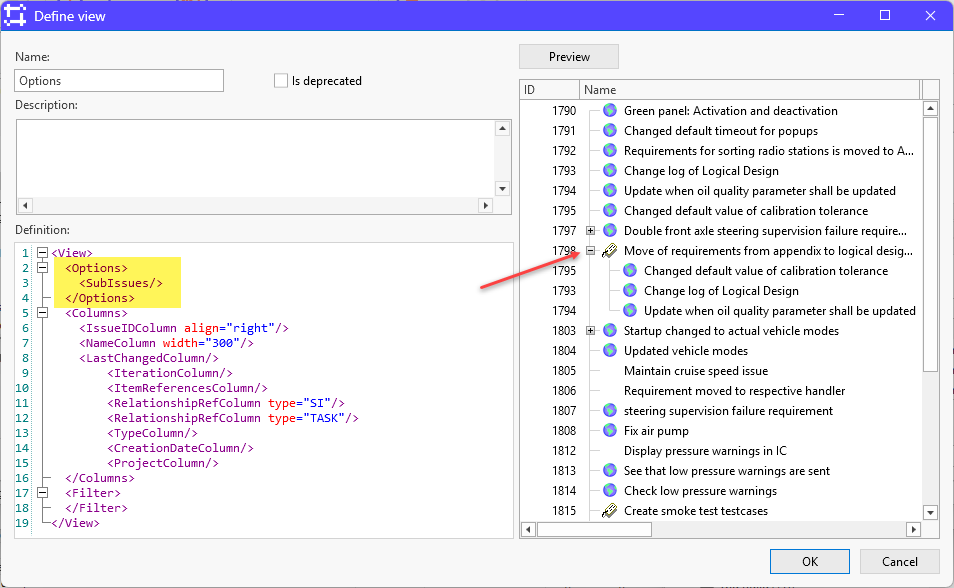954x588 pixels.
Task: Click globe icon beside Changed default timeout for popups
Action: pos(610,130)
